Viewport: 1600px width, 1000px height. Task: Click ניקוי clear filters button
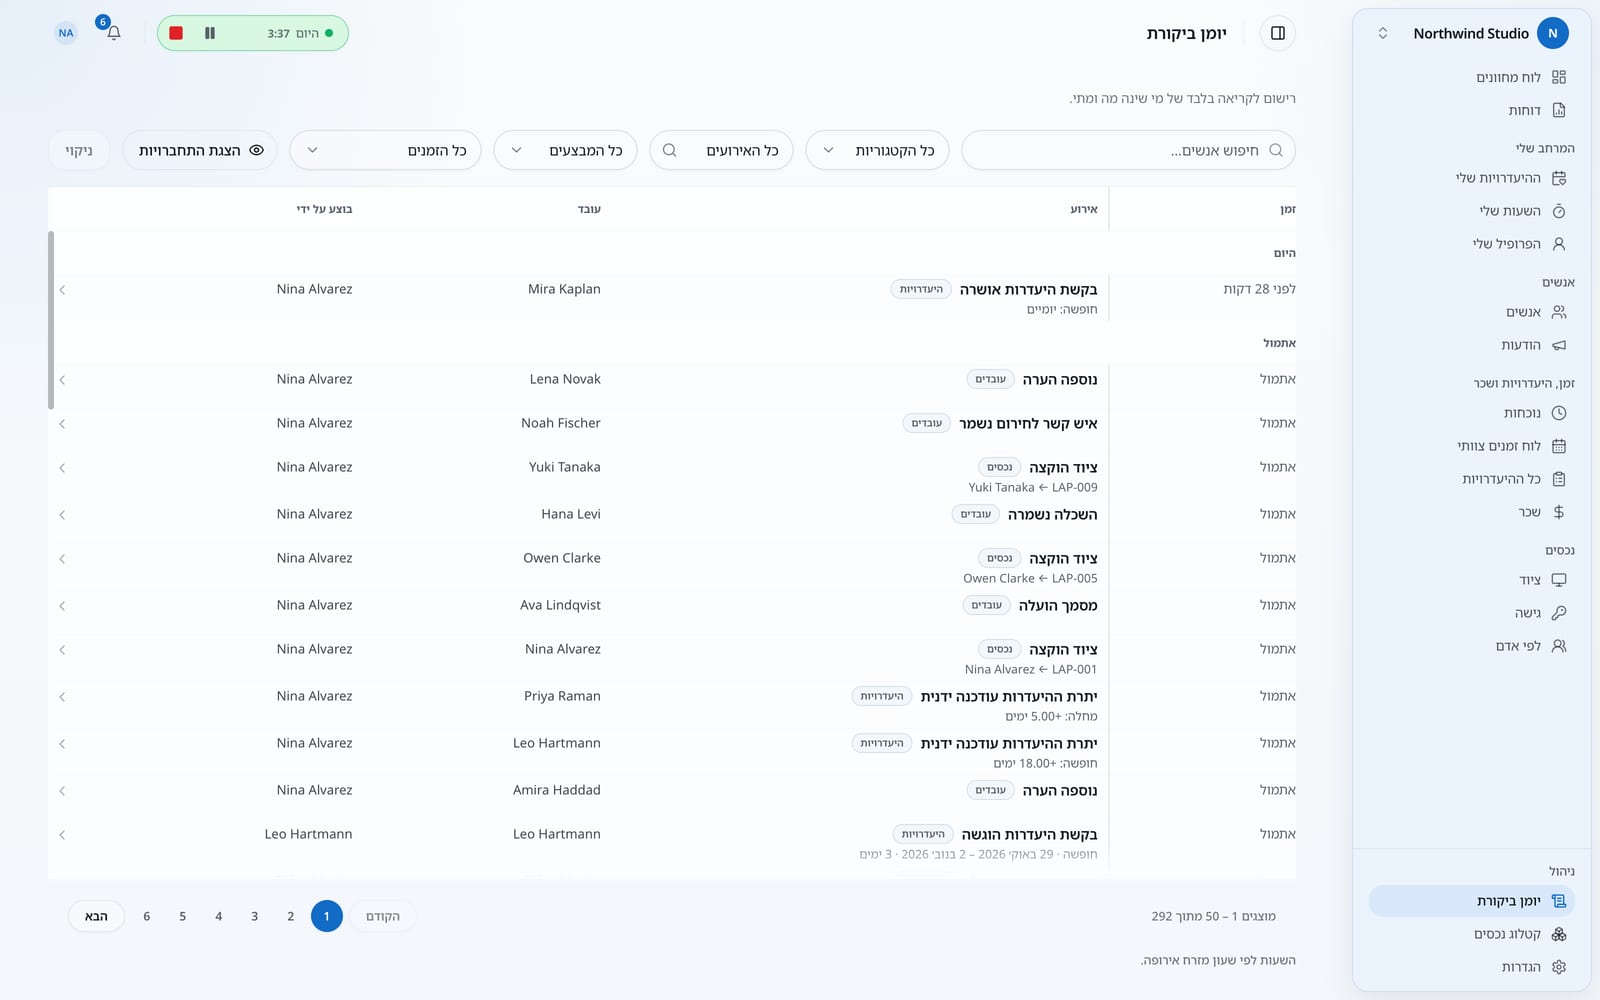point(79,150)
